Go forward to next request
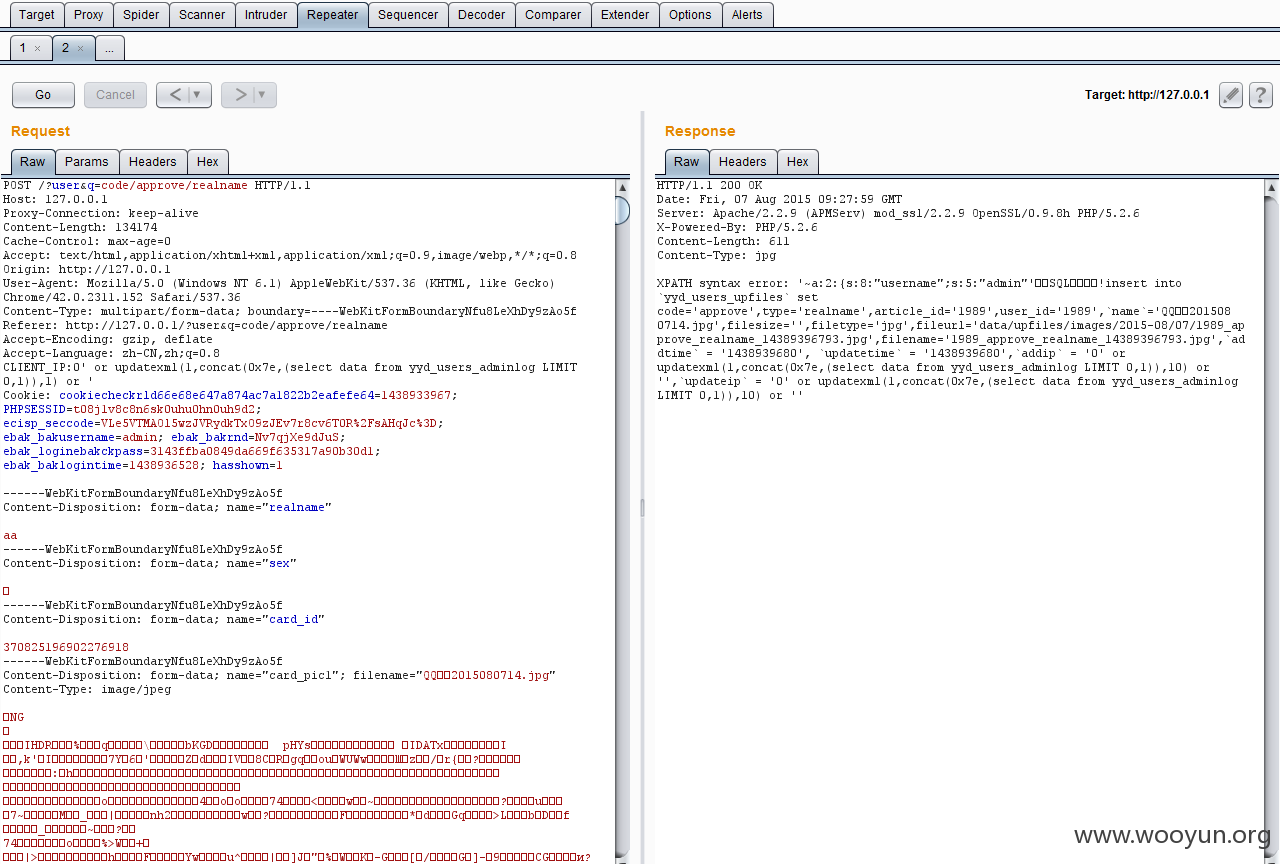The height and width of the screenshot is (864, 1280). tap(239, 95)
